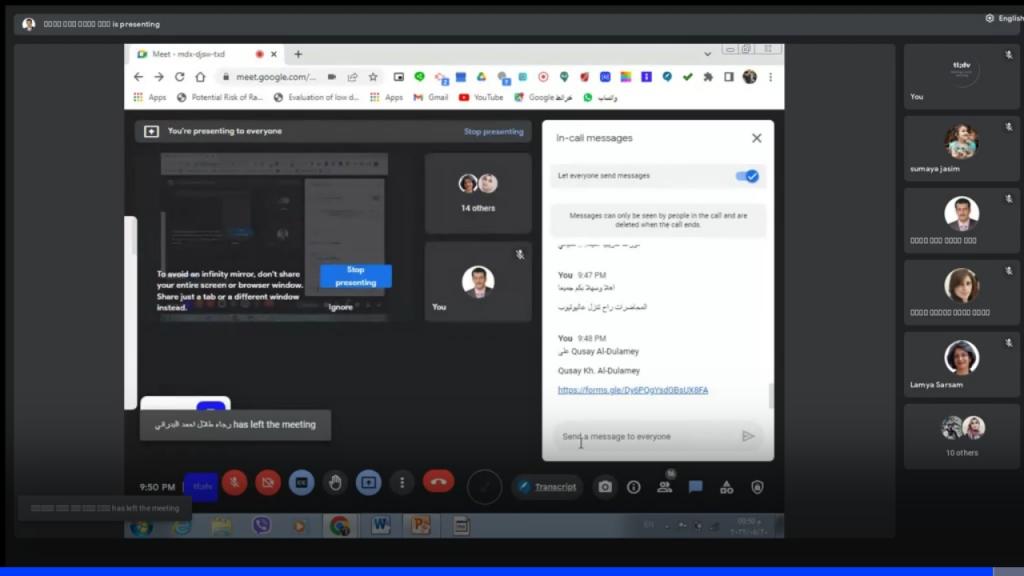Toggle 'Let everyone send messages' switch
This screenshot has height=576, width=1024.
click(x=747, y=176)
